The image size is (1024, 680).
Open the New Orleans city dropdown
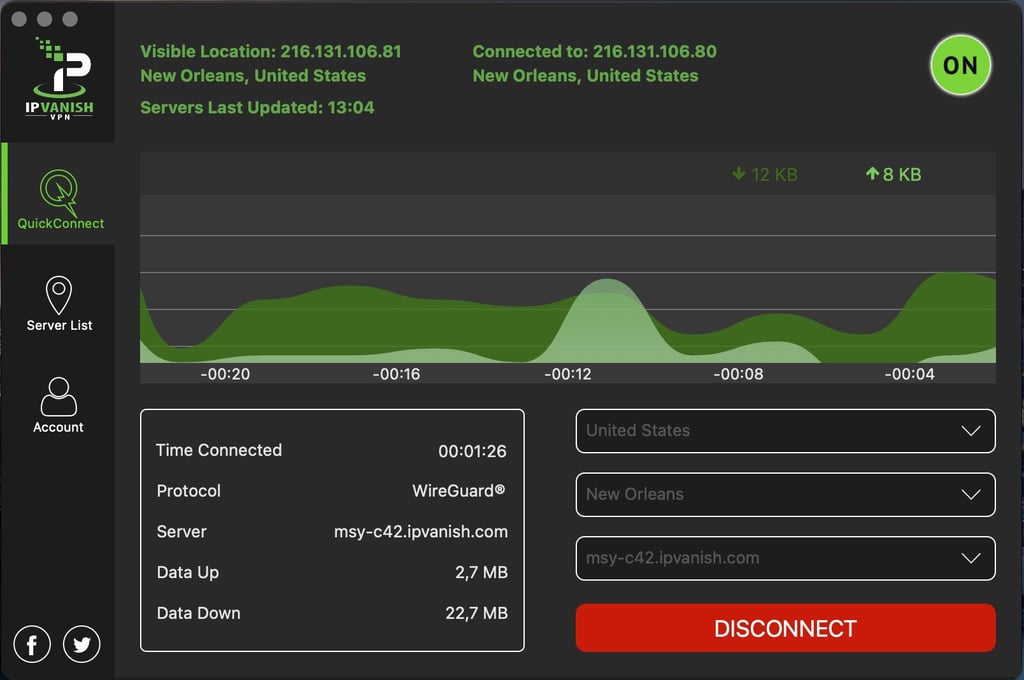click(x=786, y=494)
